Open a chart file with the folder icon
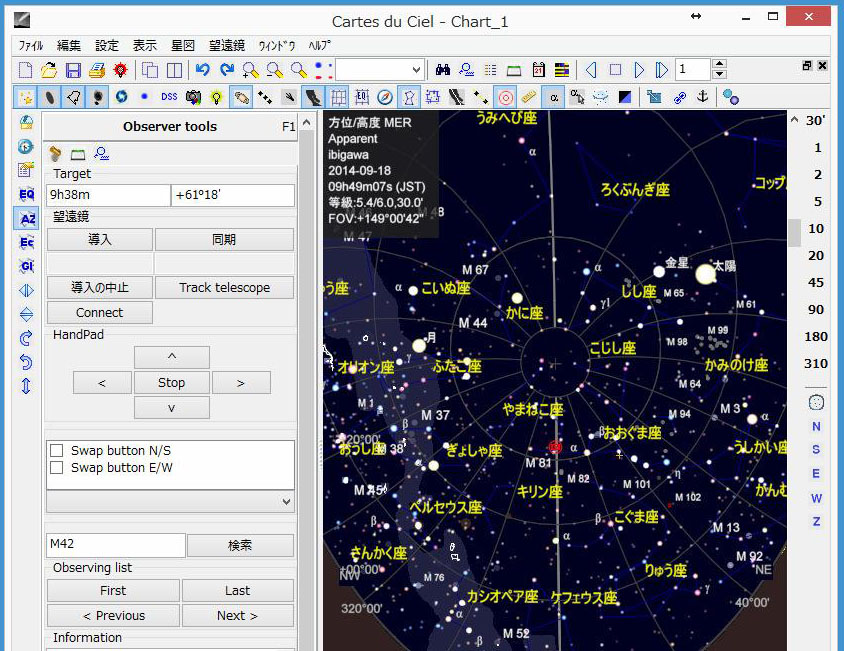Image resolution: width=844 pixels, height=651 pixels. 49,70
